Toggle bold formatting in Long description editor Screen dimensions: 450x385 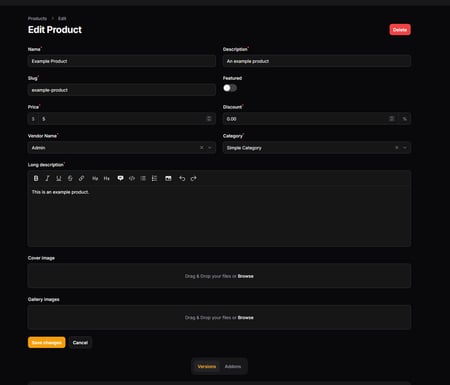coord(36,178)
